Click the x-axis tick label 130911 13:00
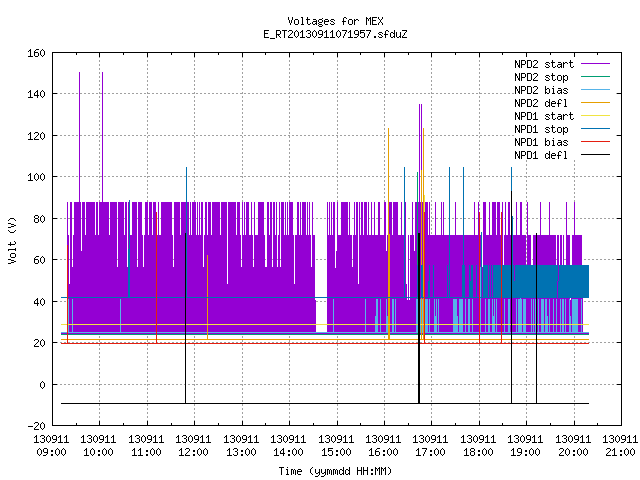The image size is (640, 480). [x=241, y=446]
